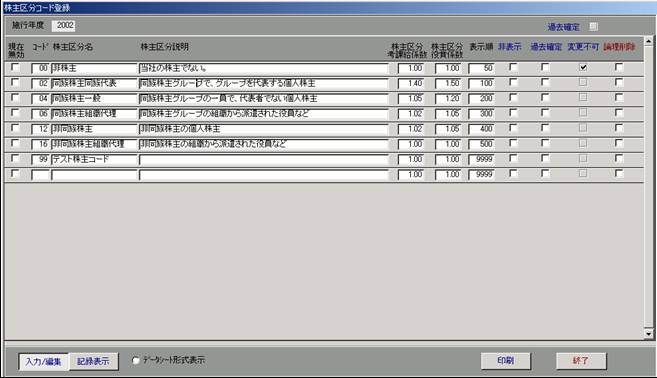Click 表示順 value 100

point(481,83)
